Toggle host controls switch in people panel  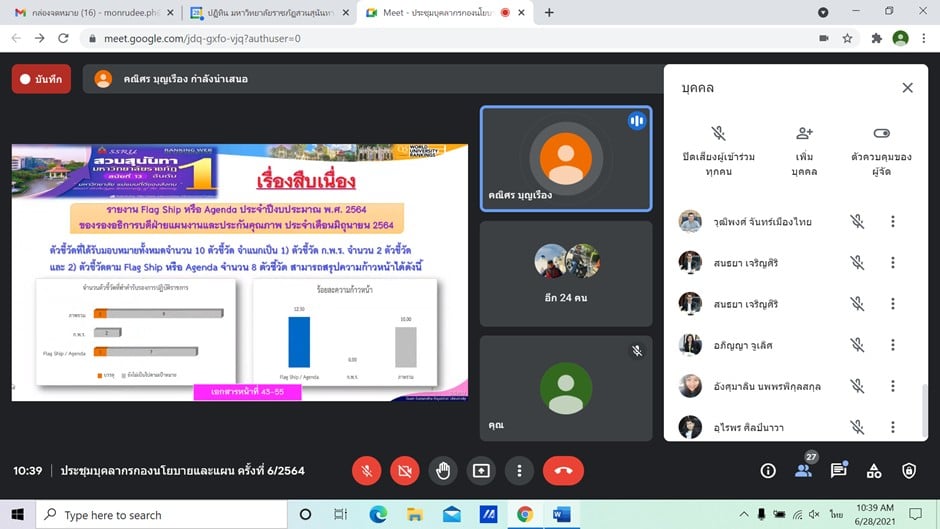[x=881, y=133]
